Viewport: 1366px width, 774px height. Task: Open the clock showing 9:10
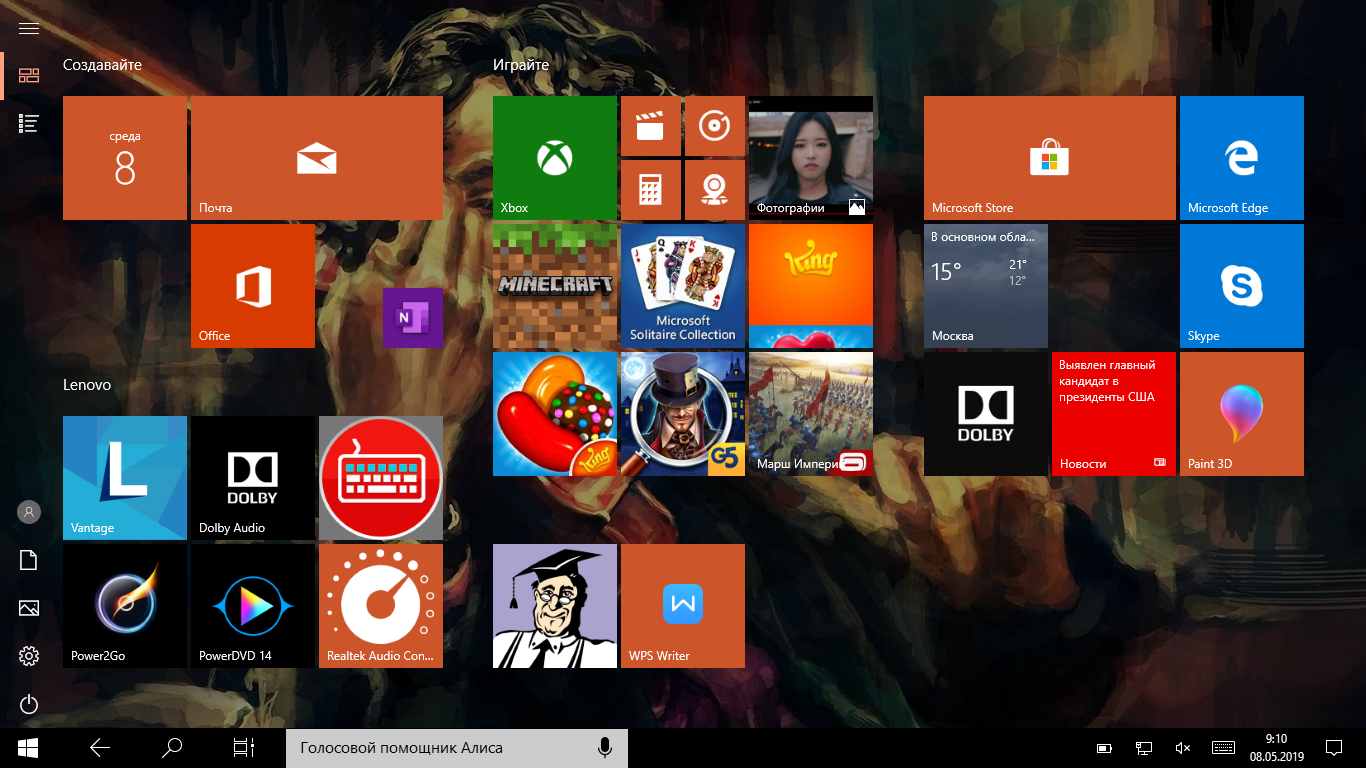coord(1276,748)
